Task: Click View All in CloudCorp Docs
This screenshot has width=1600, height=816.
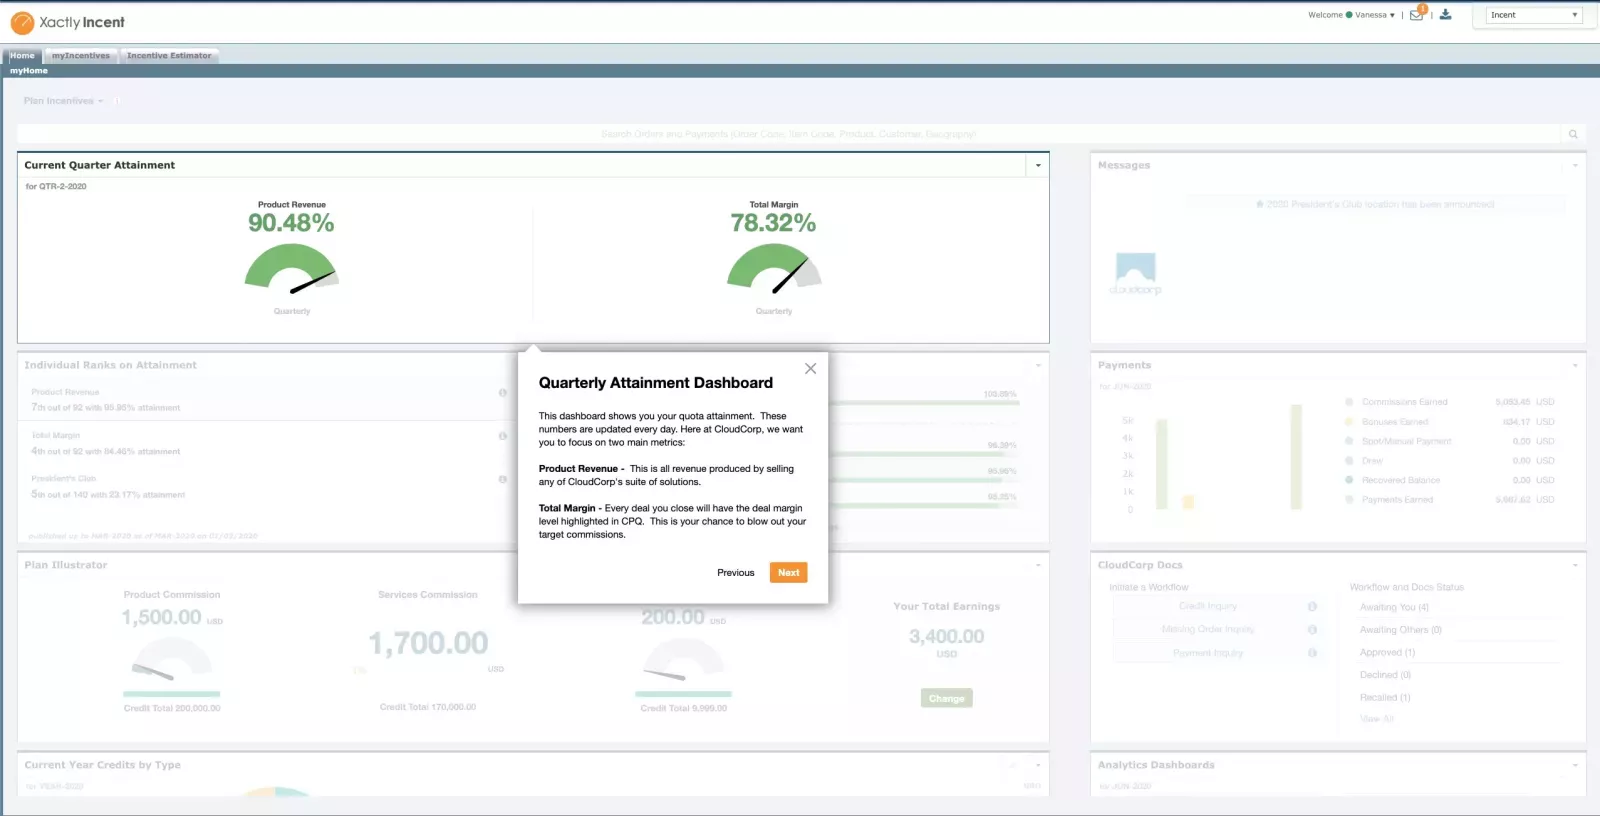Action: (1377, 719)
